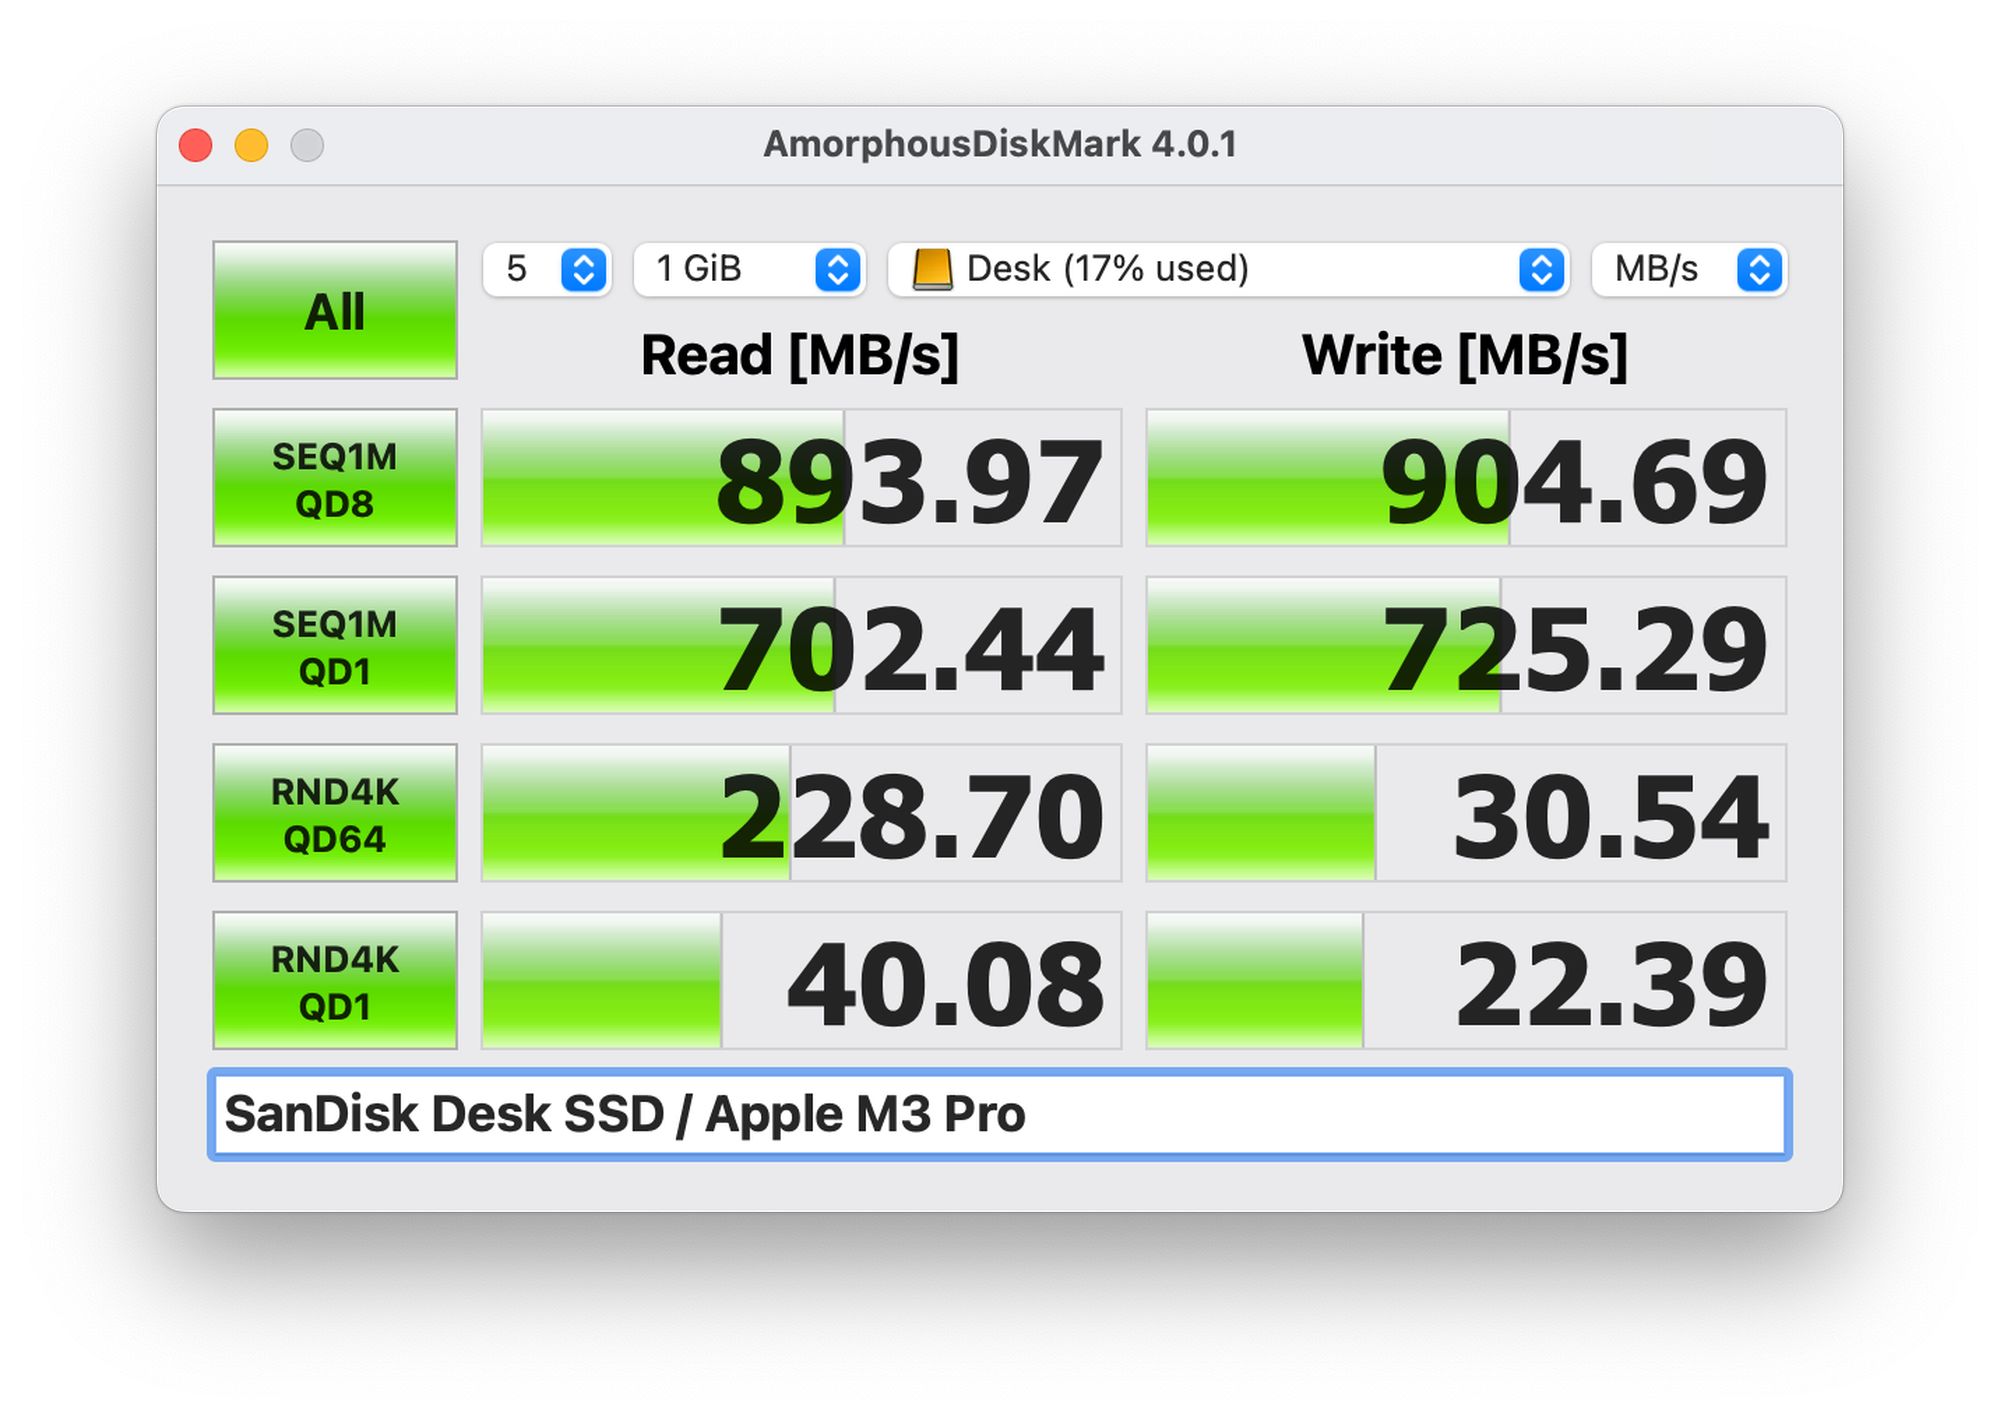Launch the RND4K QD1 test
The width and height of the screenshot is (2000, 1419).
point(334,980)
